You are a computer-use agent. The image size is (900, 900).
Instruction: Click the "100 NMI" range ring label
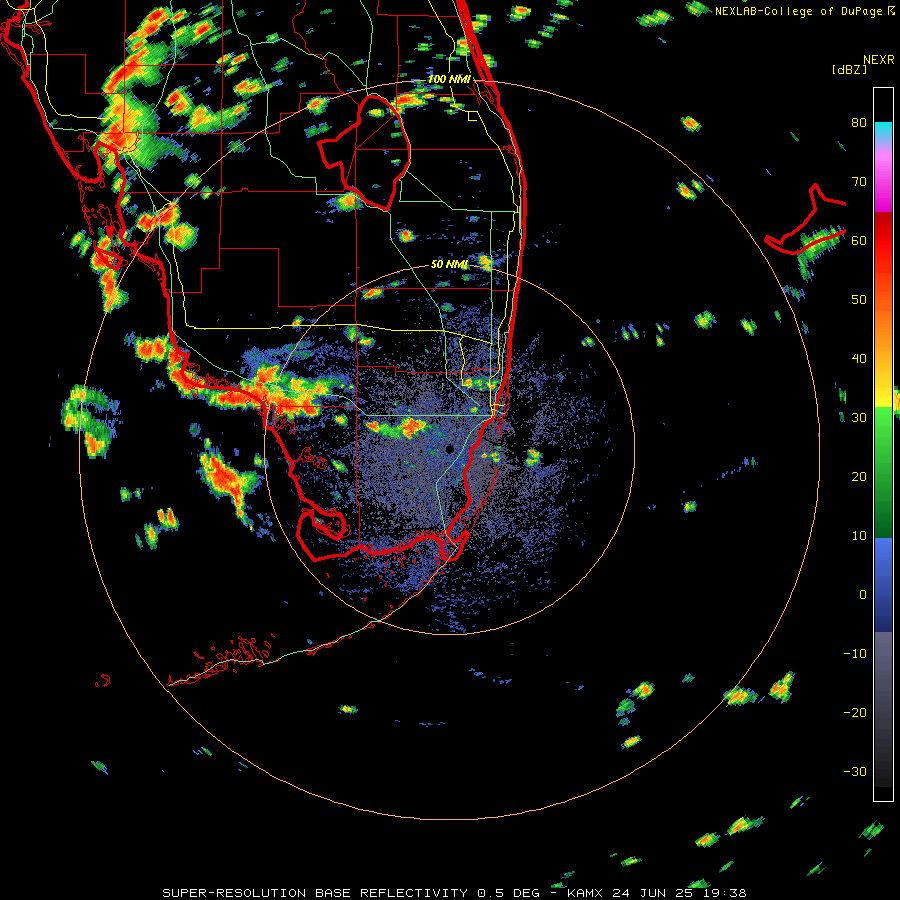(449, 79)
